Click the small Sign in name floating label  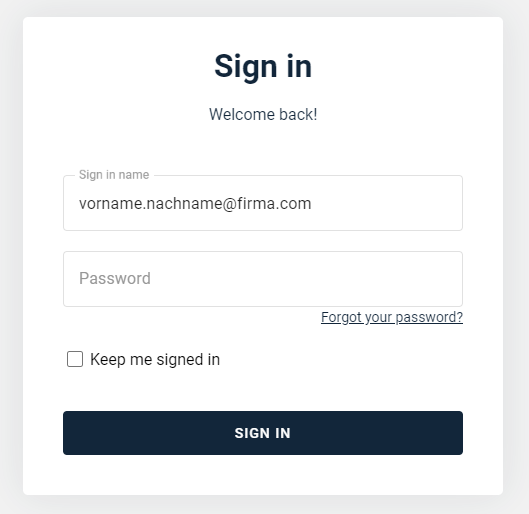[114, 175]
